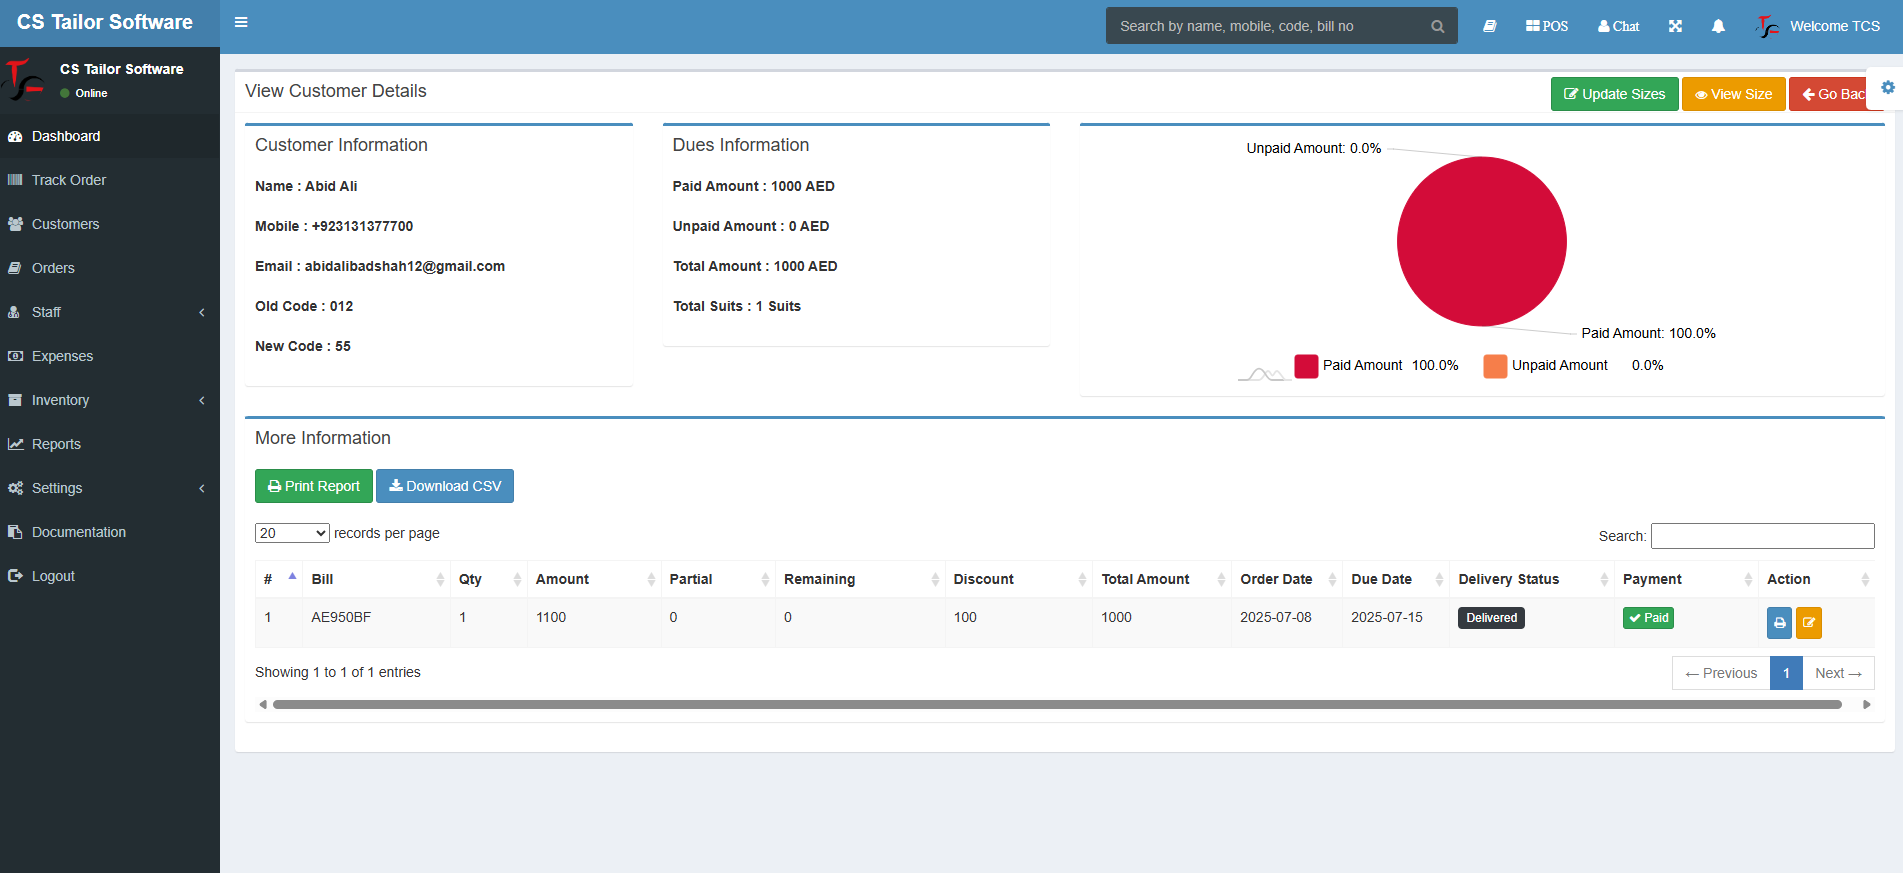The height and width of the screenshot is (873, 1903).
Task: Open the records per page dropdown
Action: pos(292,533)
